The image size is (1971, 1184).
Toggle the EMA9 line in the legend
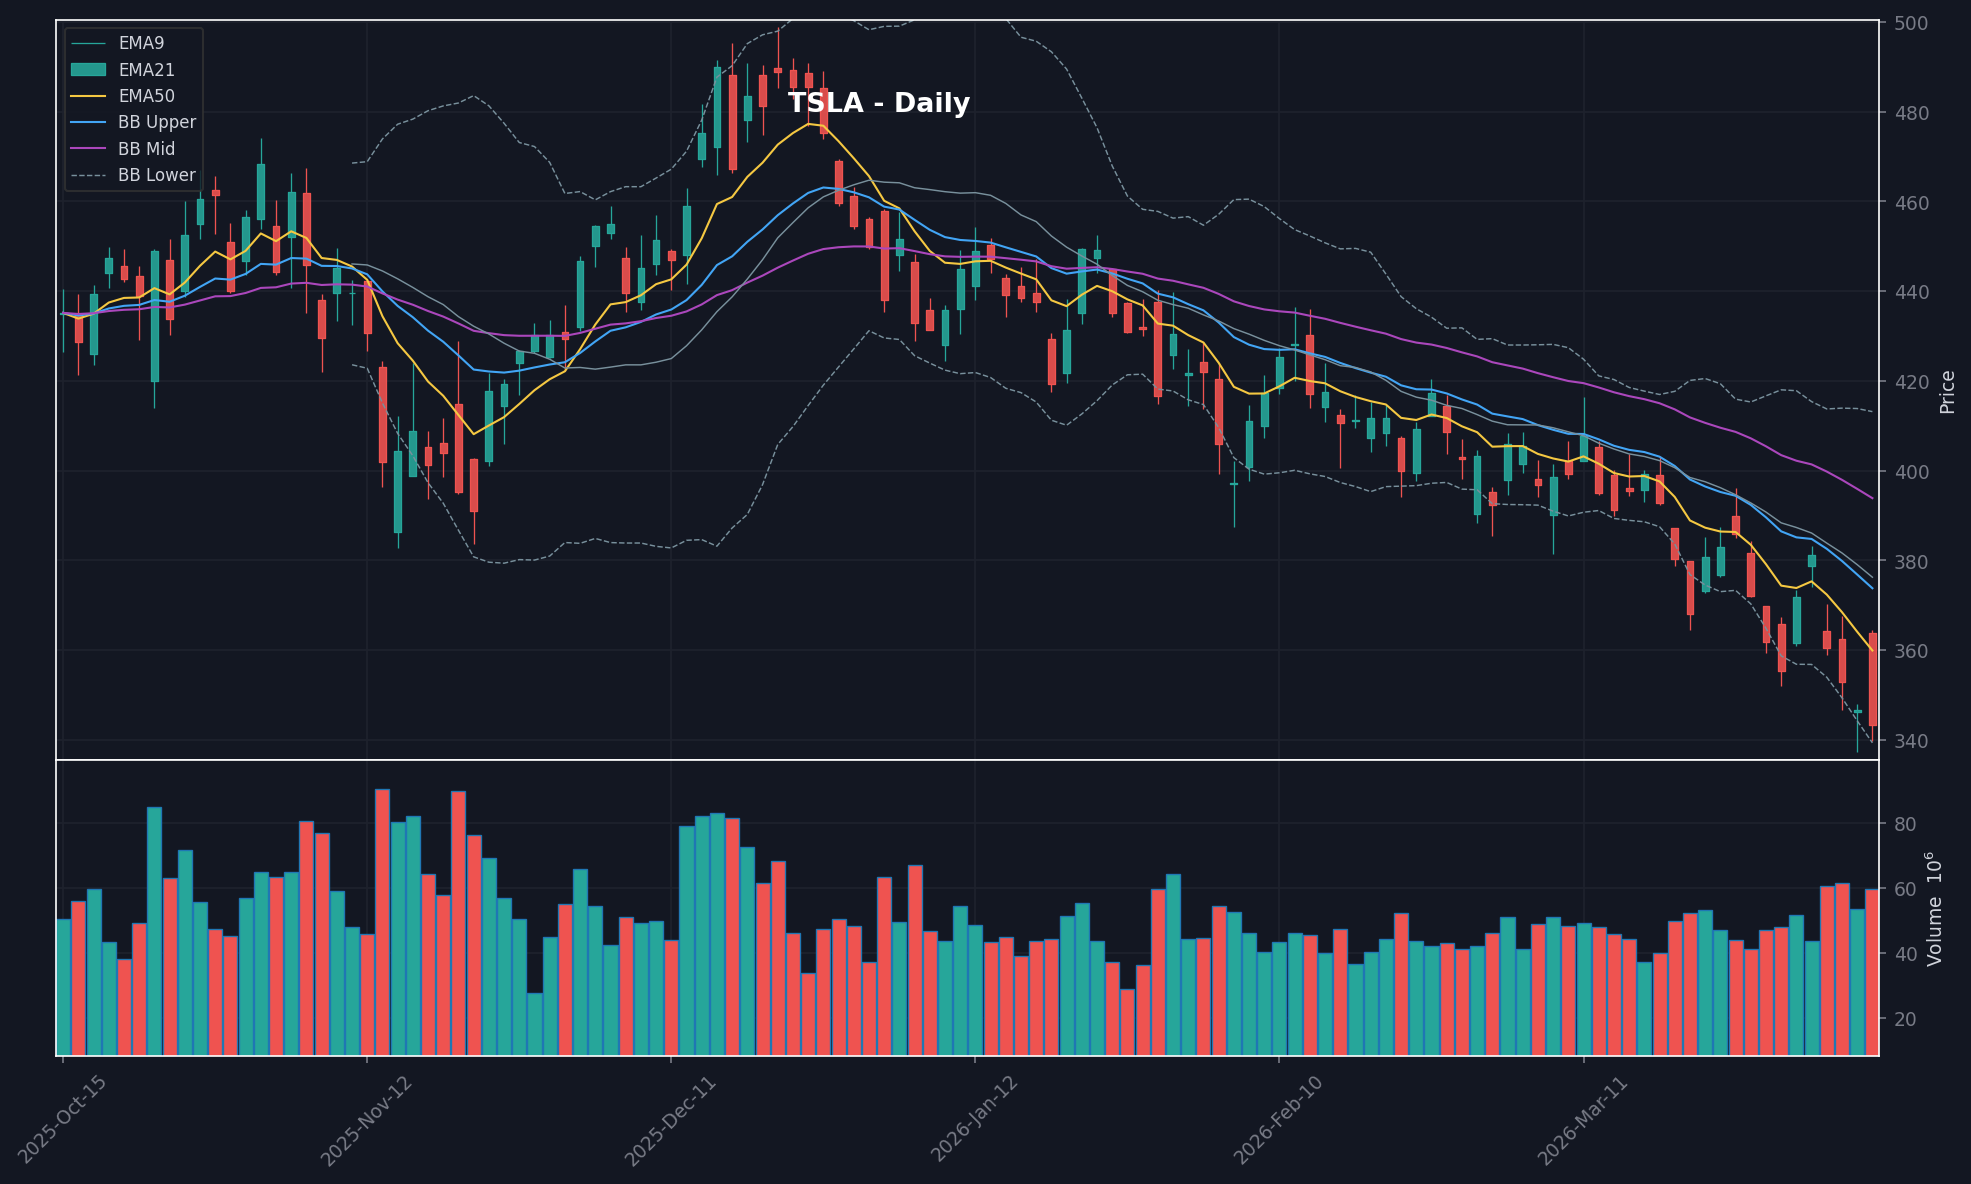[142, 43]
